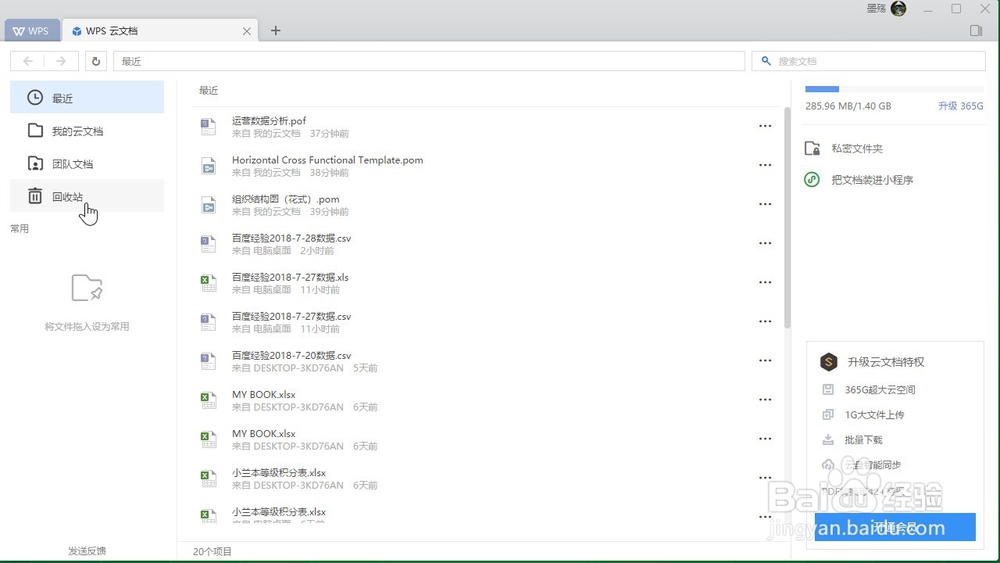Click the 1G大文件上传 copy icon
This screenshot has width=1000, height=563.
tap(828, 414)
